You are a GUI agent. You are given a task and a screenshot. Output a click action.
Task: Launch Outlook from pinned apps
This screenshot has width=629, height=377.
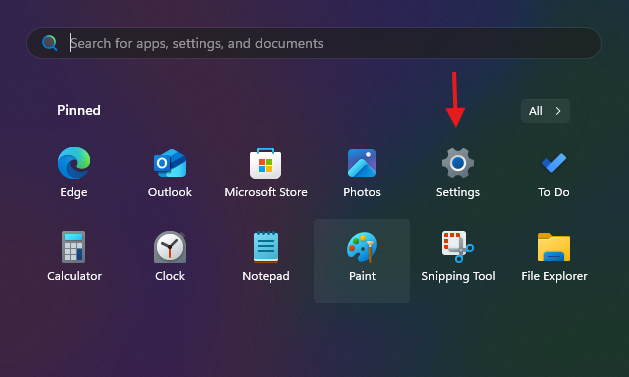pos(170,172)
